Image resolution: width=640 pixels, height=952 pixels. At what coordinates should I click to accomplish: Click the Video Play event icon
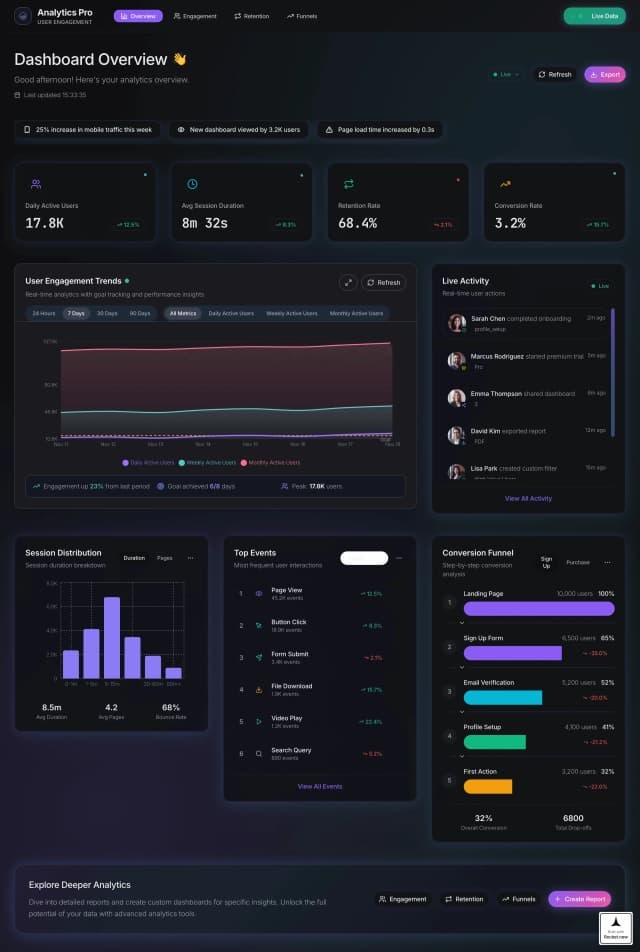tap(259, 721)
